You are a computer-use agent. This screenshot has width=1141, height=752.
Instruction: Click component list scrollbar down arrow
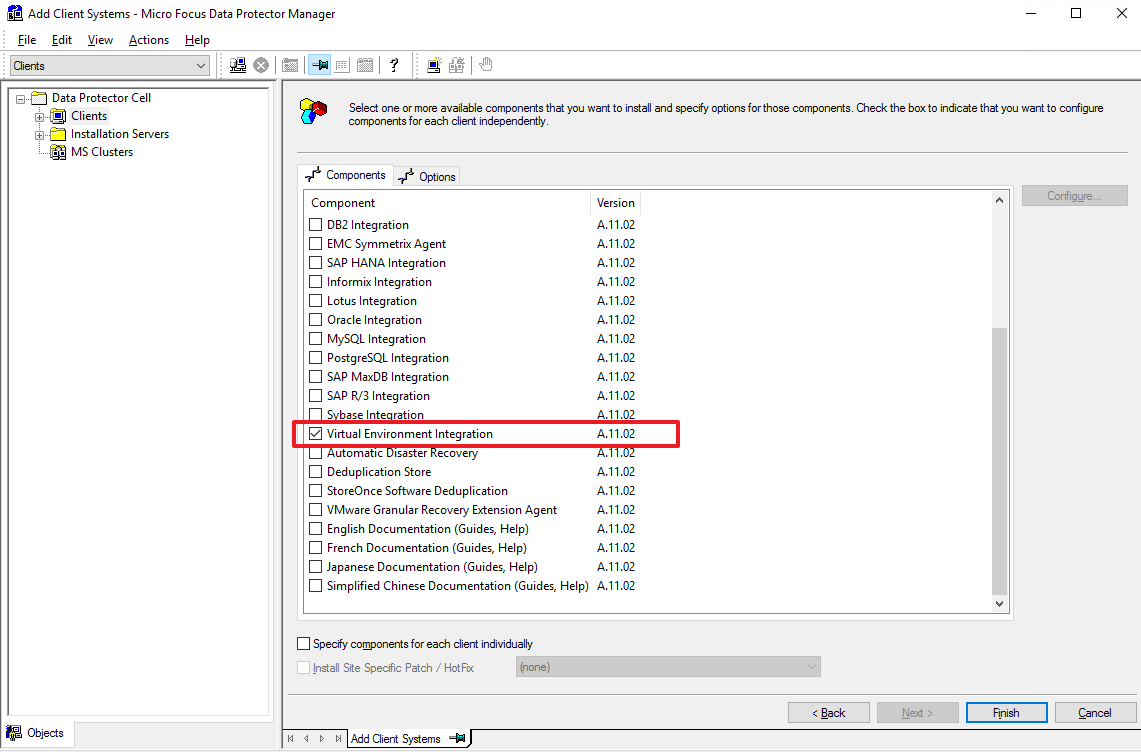point(999,603)
